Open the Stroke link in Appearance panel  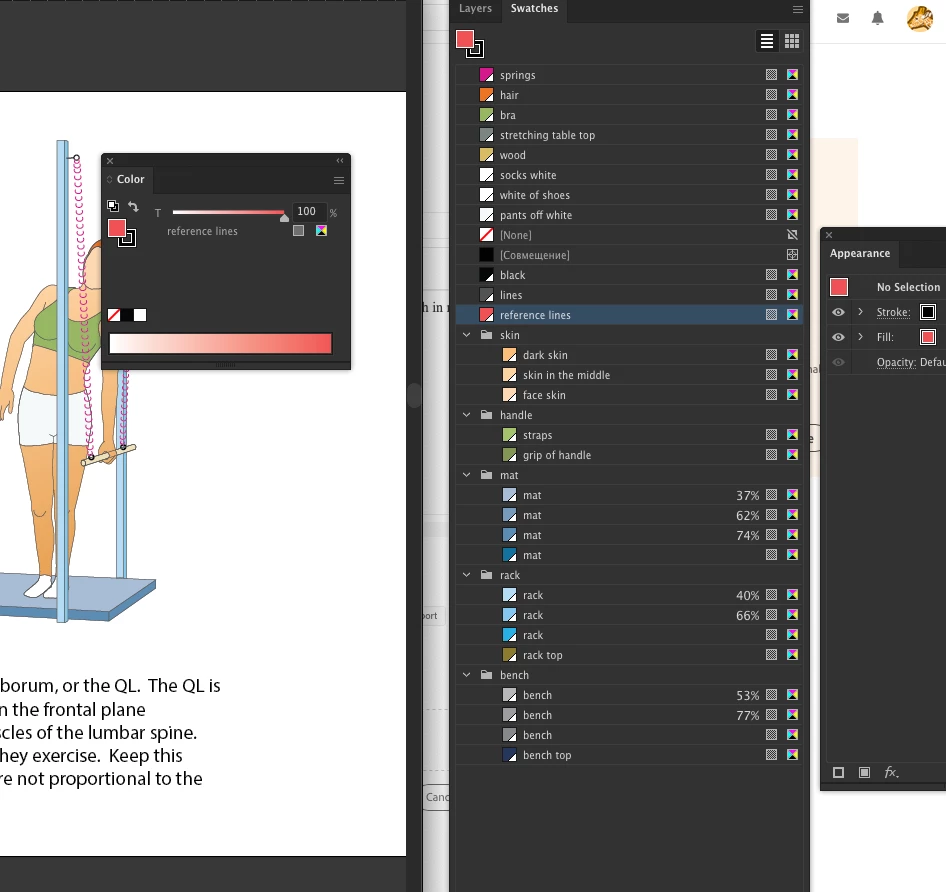pos(894,312)
